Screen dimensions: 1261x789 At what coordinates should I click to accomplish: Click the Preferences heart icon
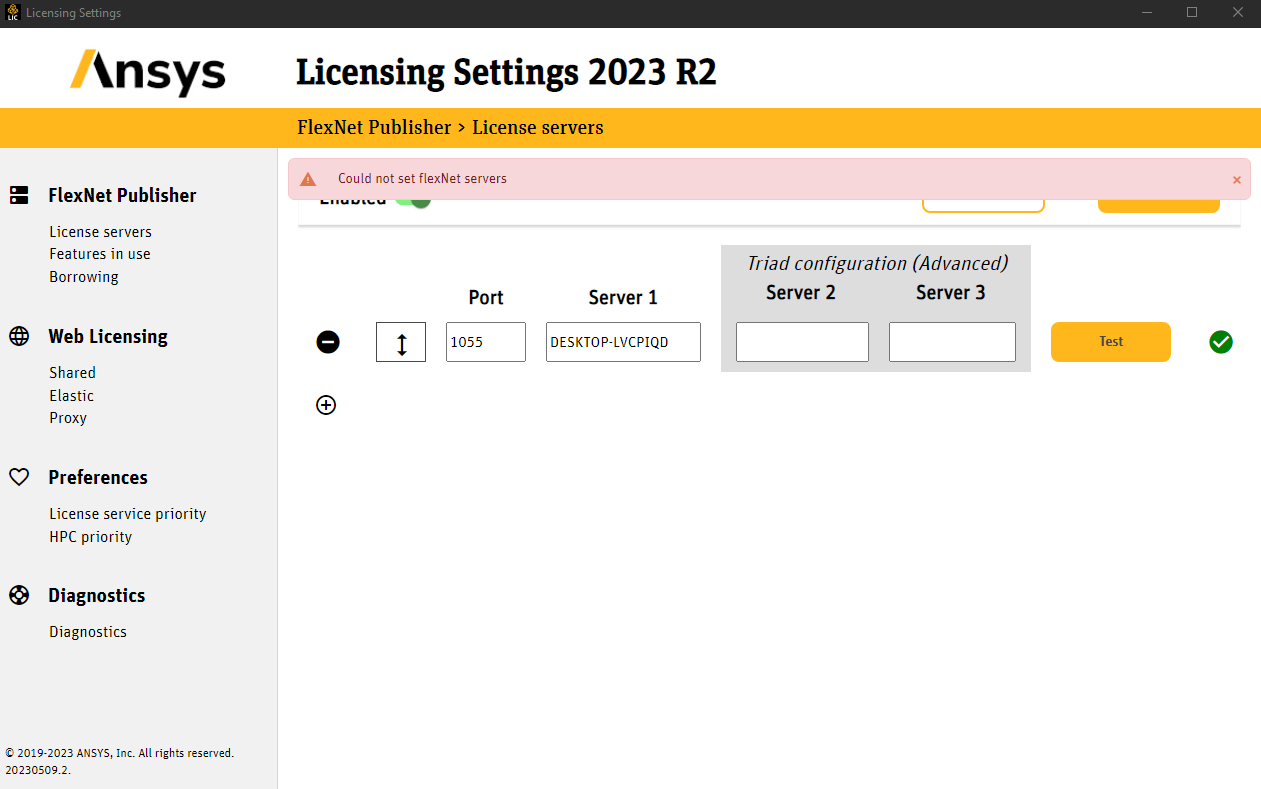click(19, 477)
